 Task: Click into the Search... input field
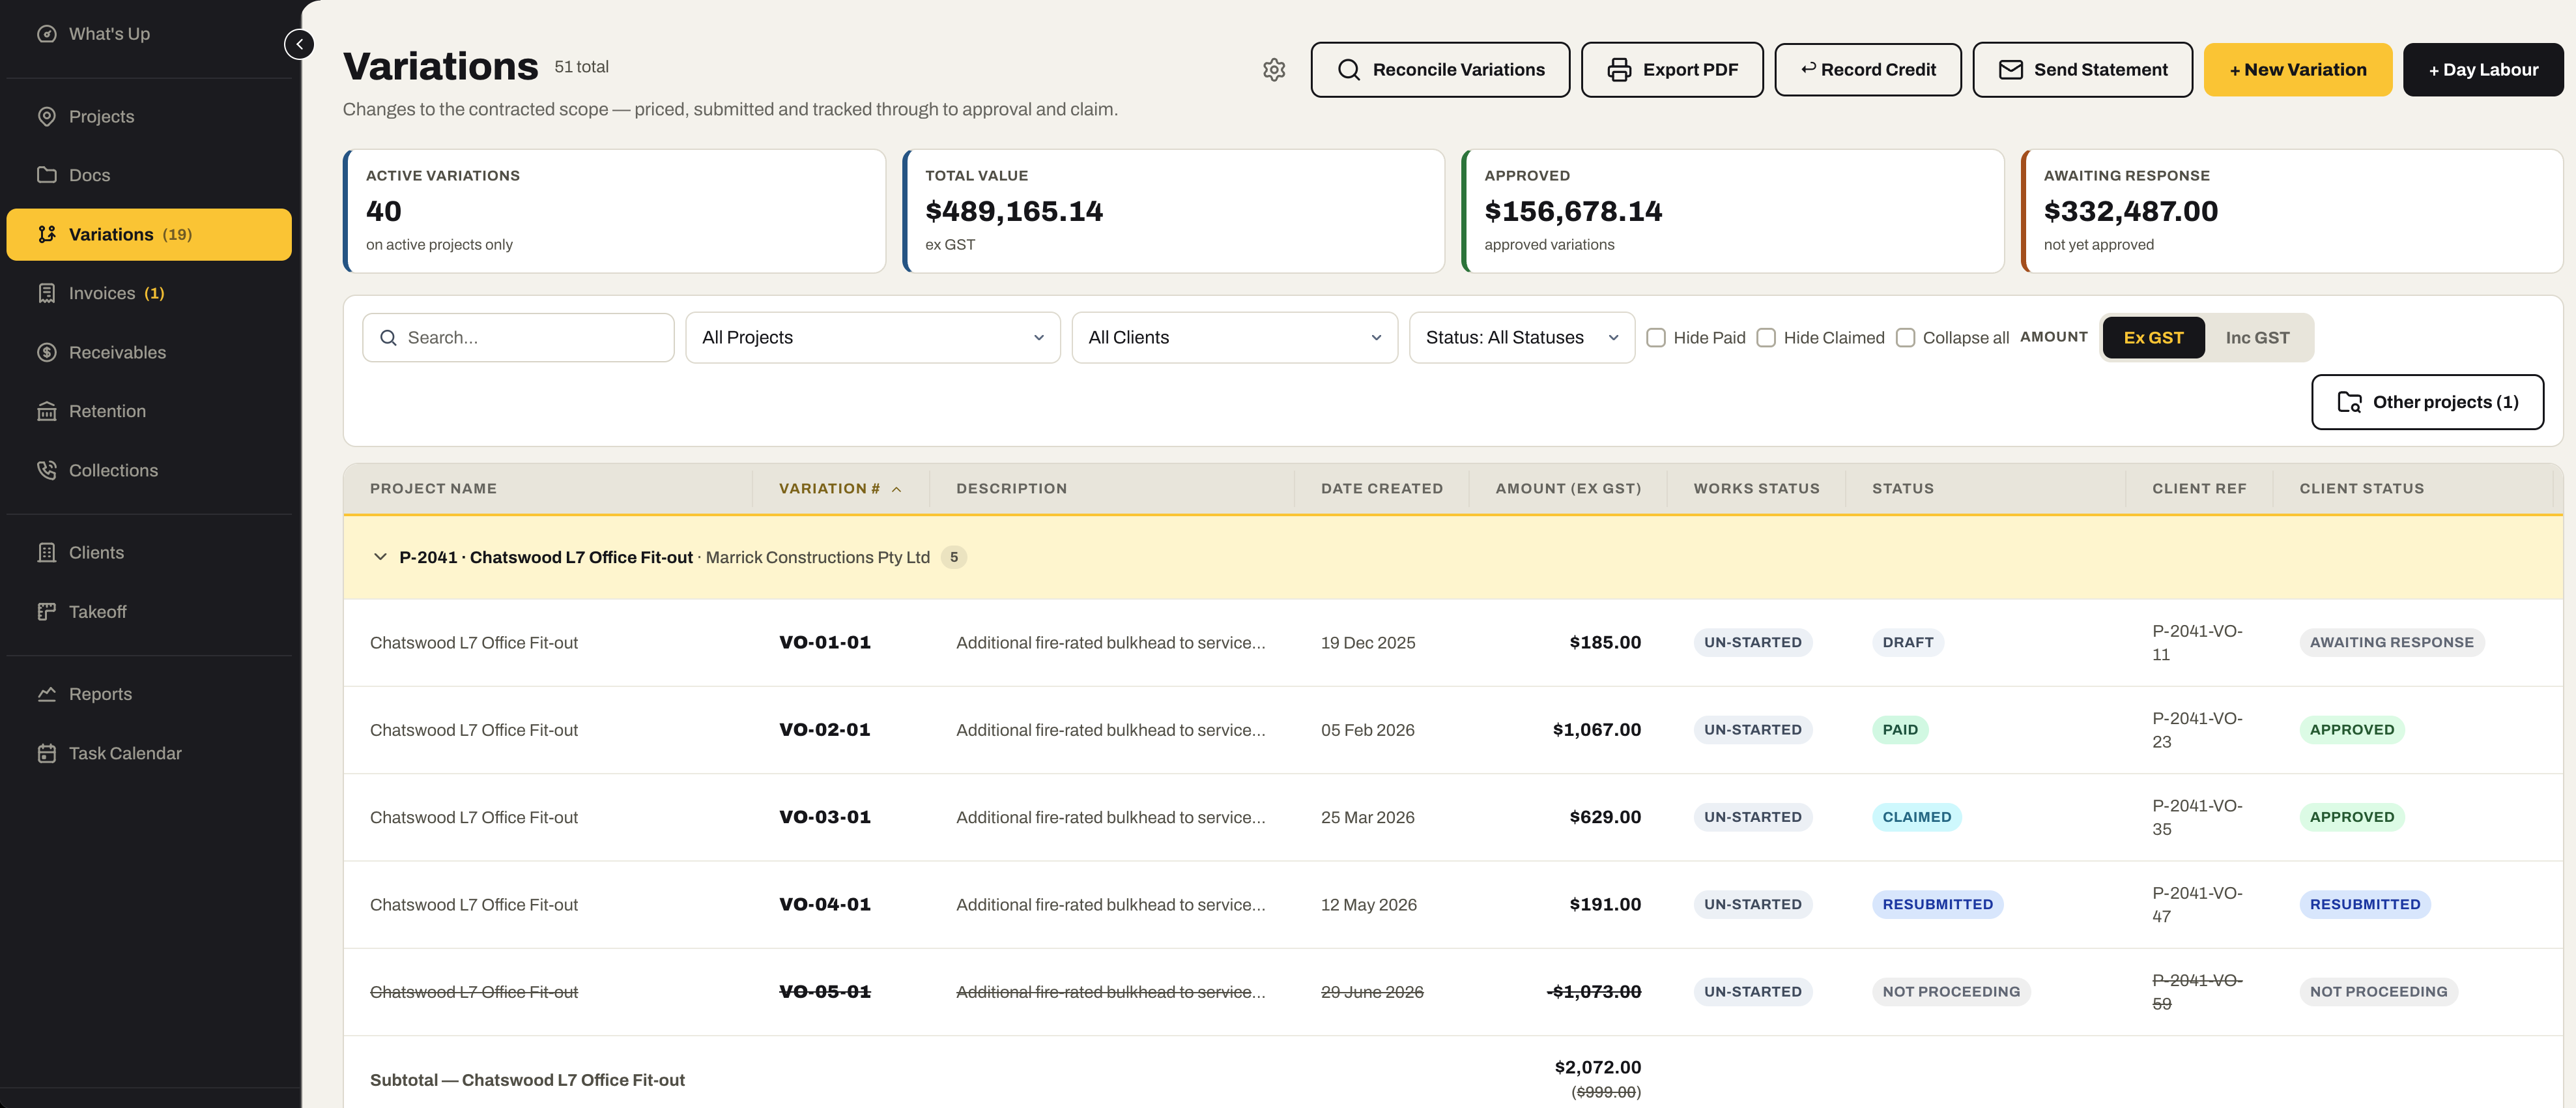point(518,338)
